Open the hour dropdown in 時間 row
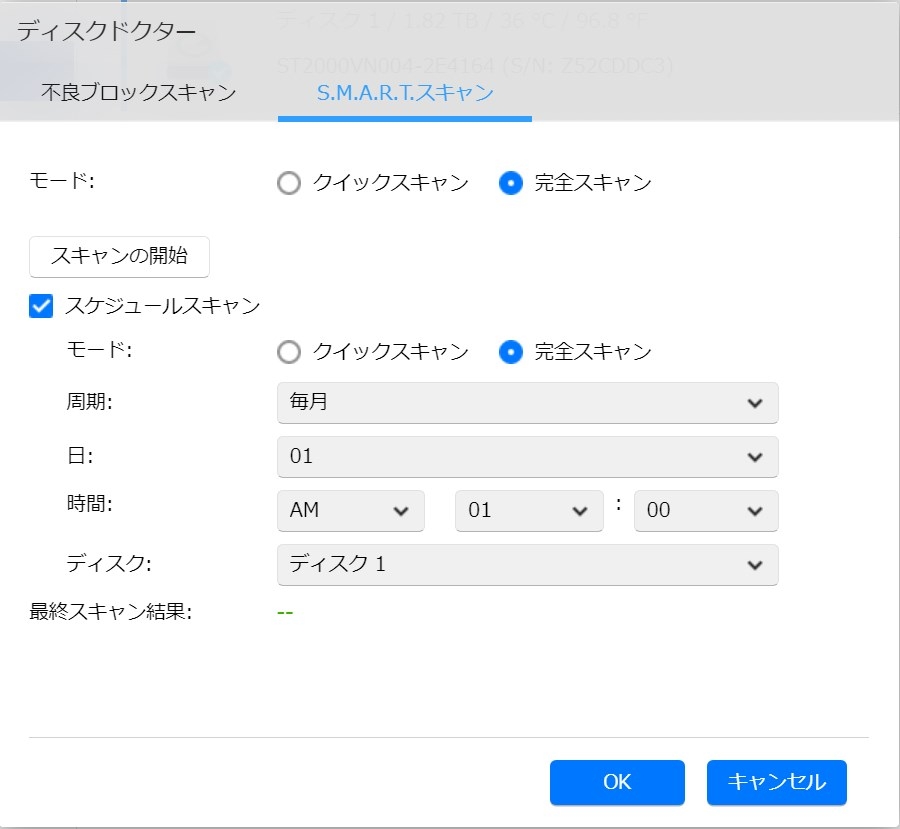The width and height of the screenshot is (900, 829). [528, 511]
